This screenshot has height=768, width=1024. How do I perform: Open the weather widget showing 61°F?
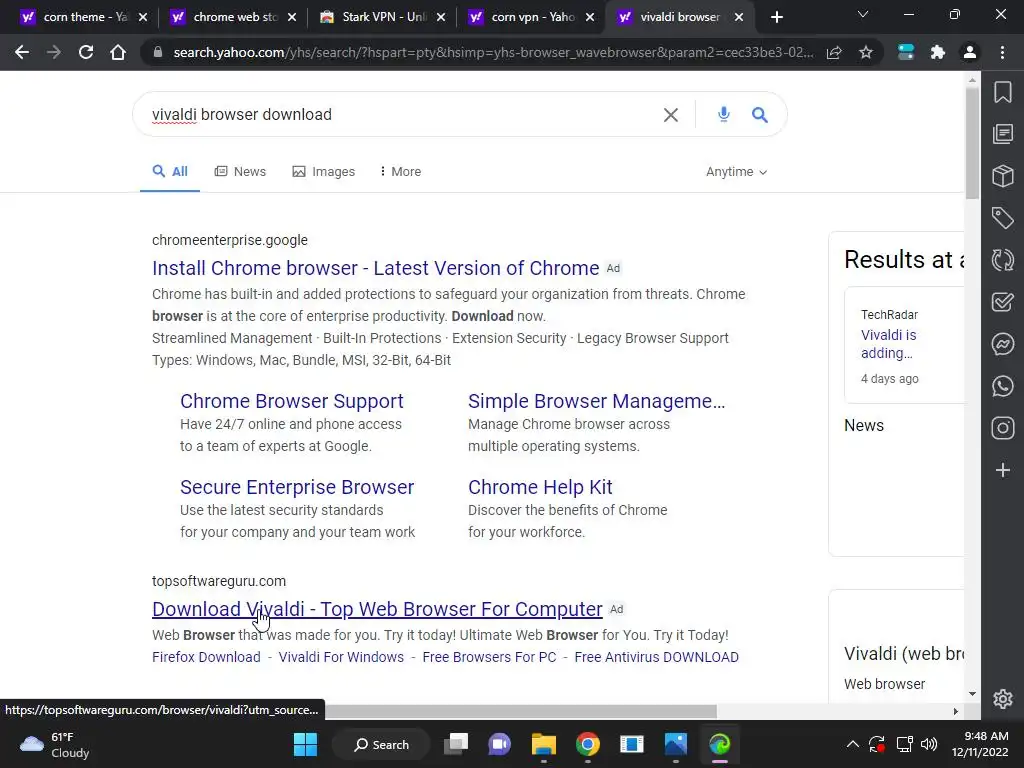pyautogui.click(x=55, y=744)
